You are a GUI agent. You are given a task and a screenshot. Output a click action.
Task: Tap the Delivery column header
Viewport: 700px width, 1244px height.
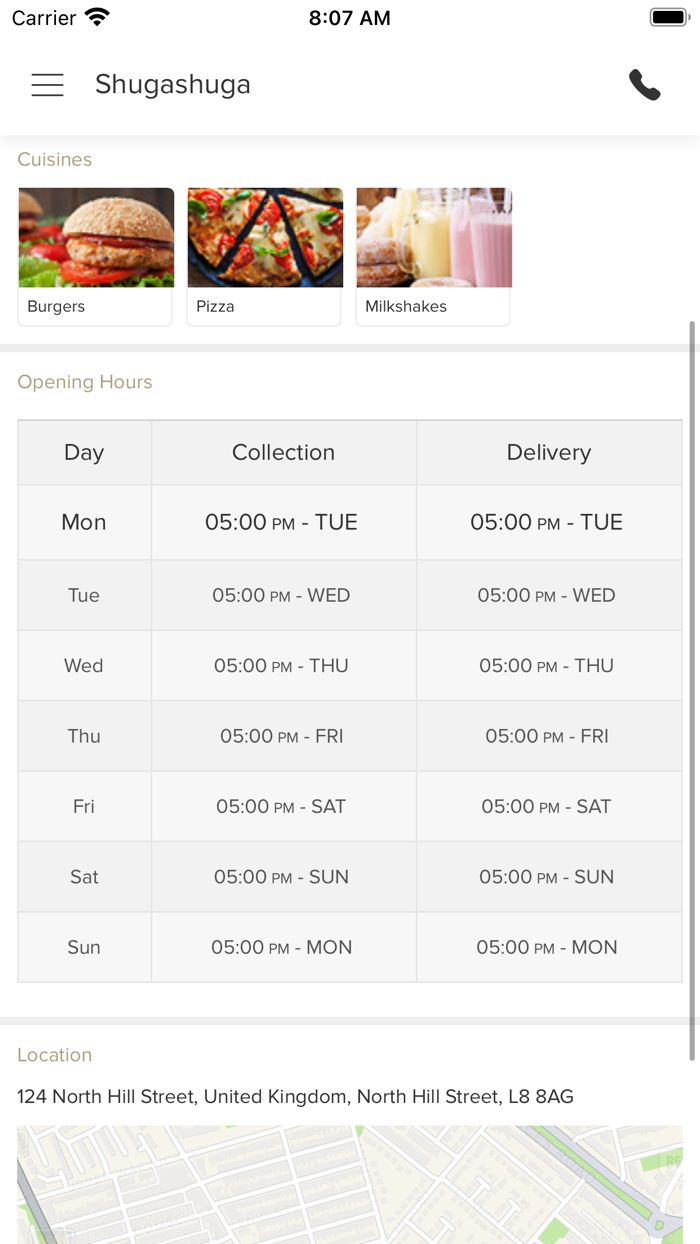549,453
